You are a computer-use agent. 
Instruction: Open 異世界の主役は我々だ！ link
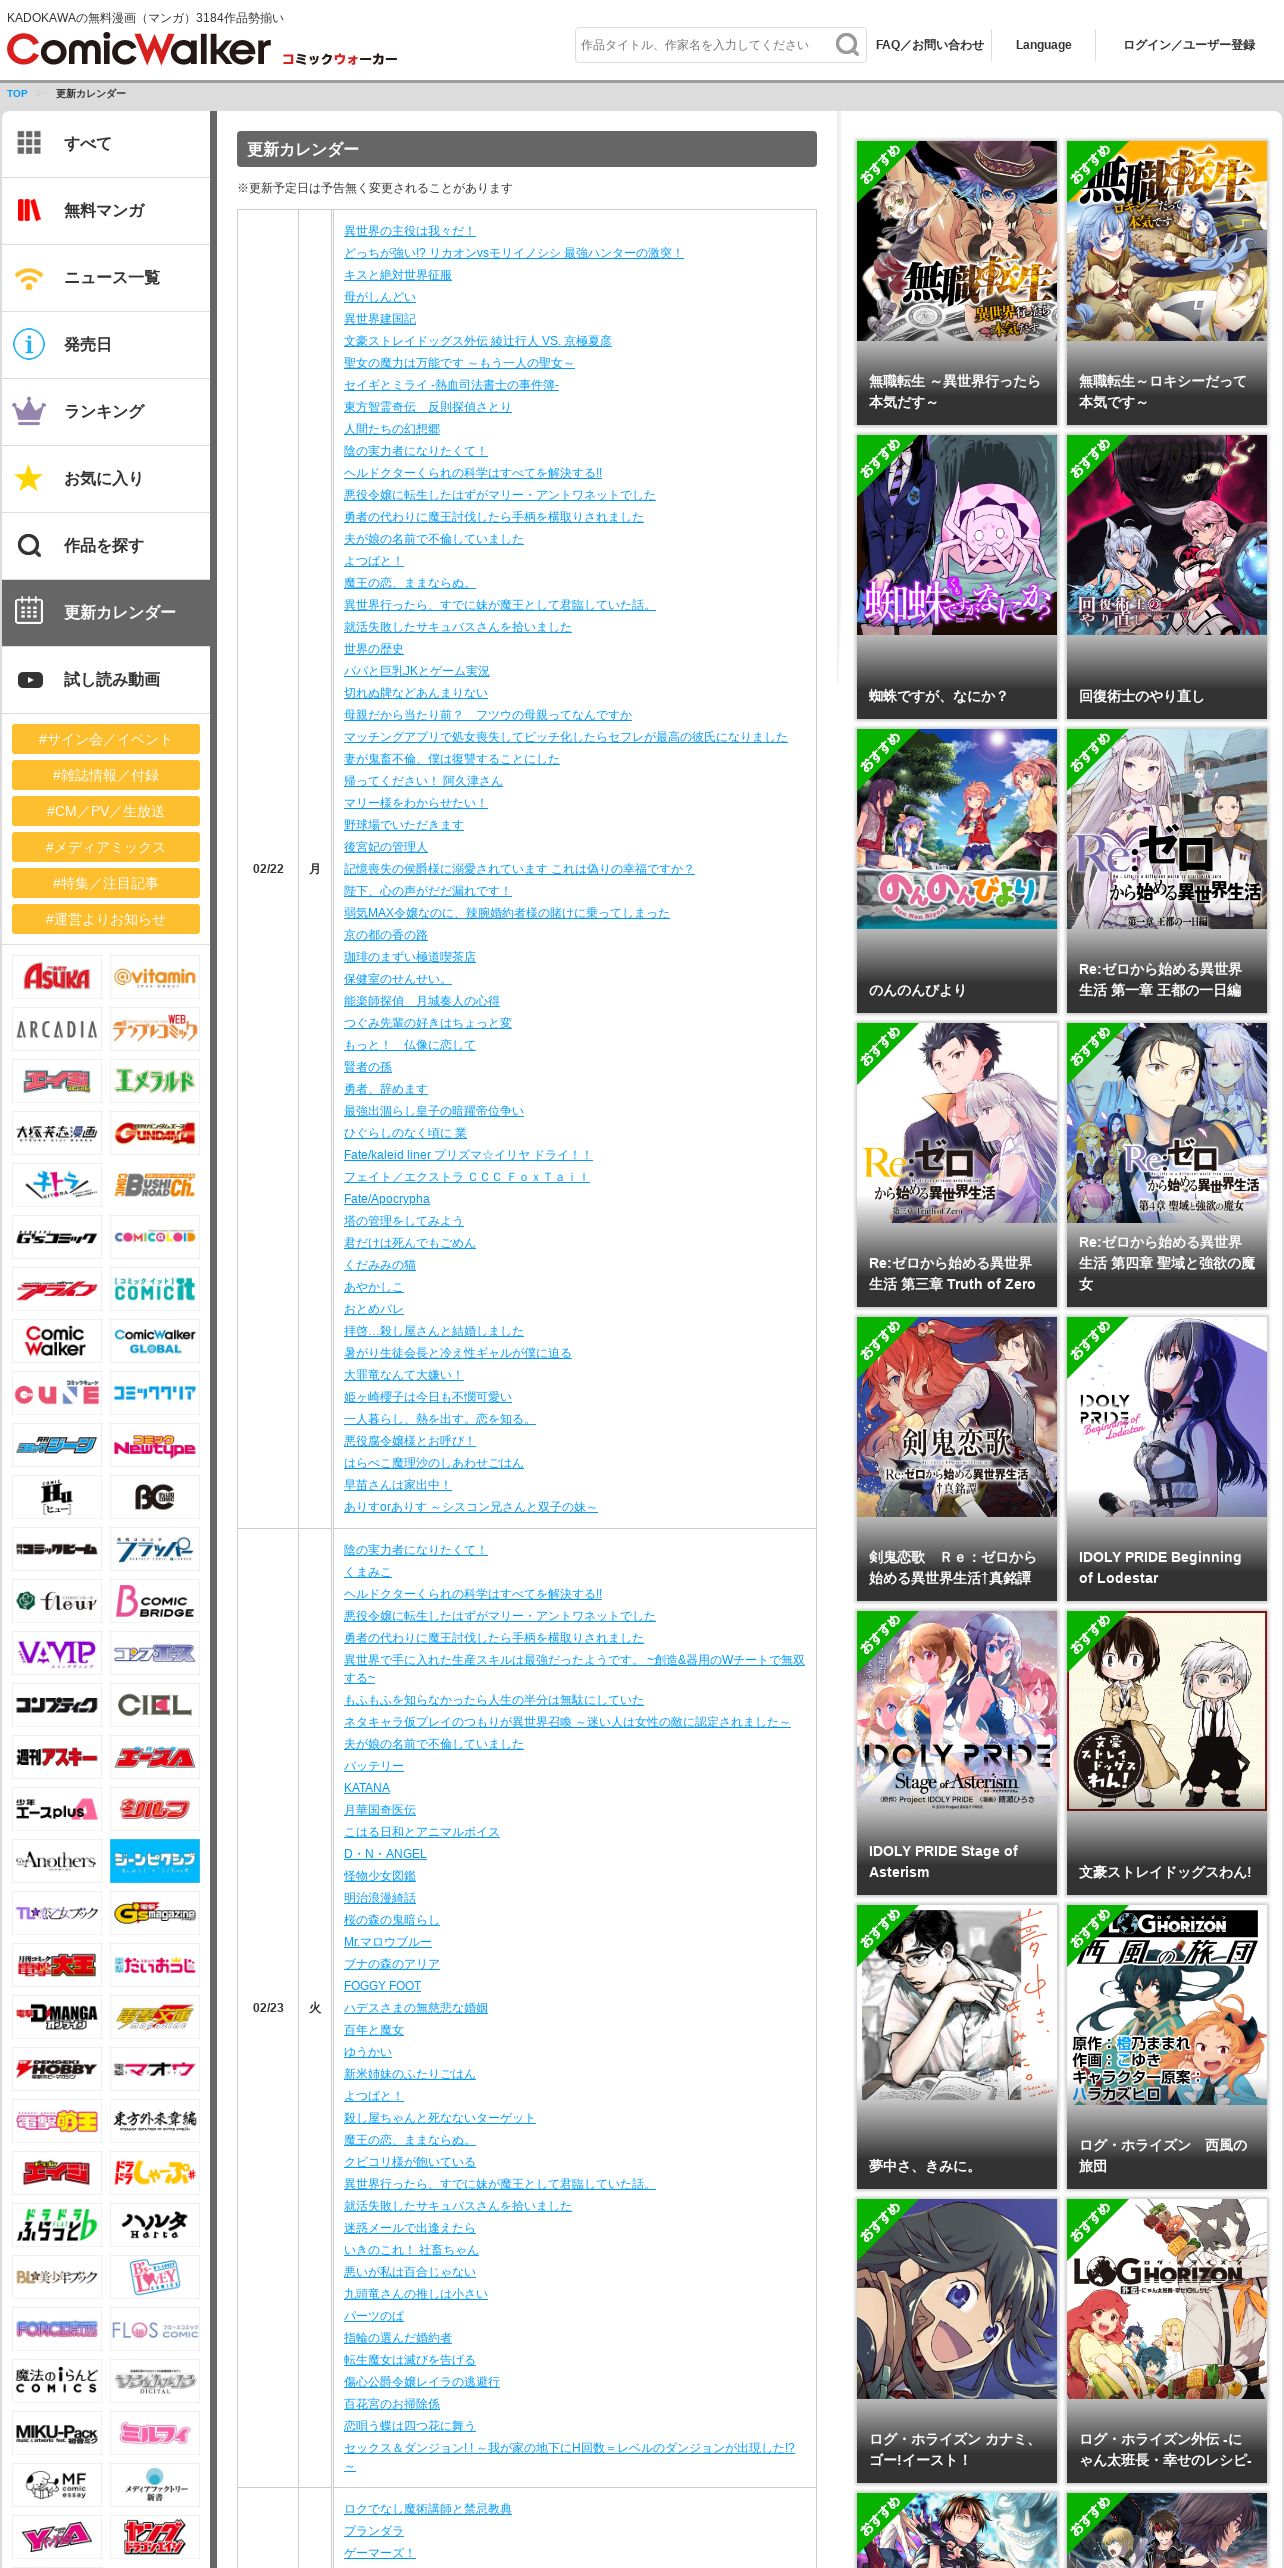tap(409, 231)
